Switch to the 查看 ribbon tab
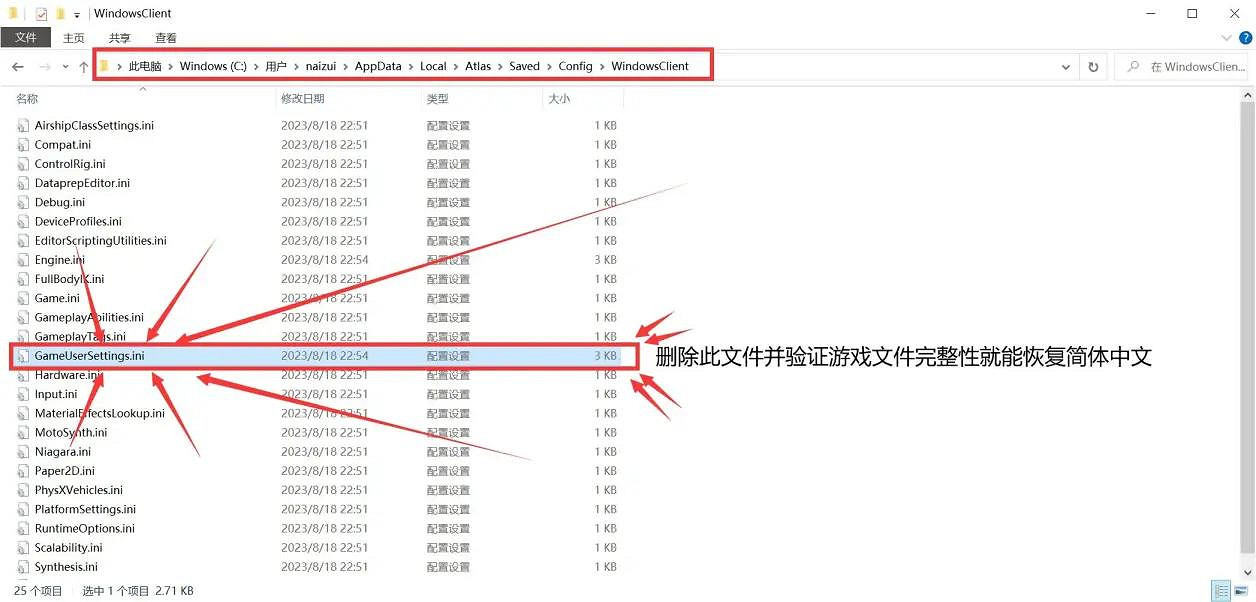This screenshot has height=602, width=1256. 165,37
